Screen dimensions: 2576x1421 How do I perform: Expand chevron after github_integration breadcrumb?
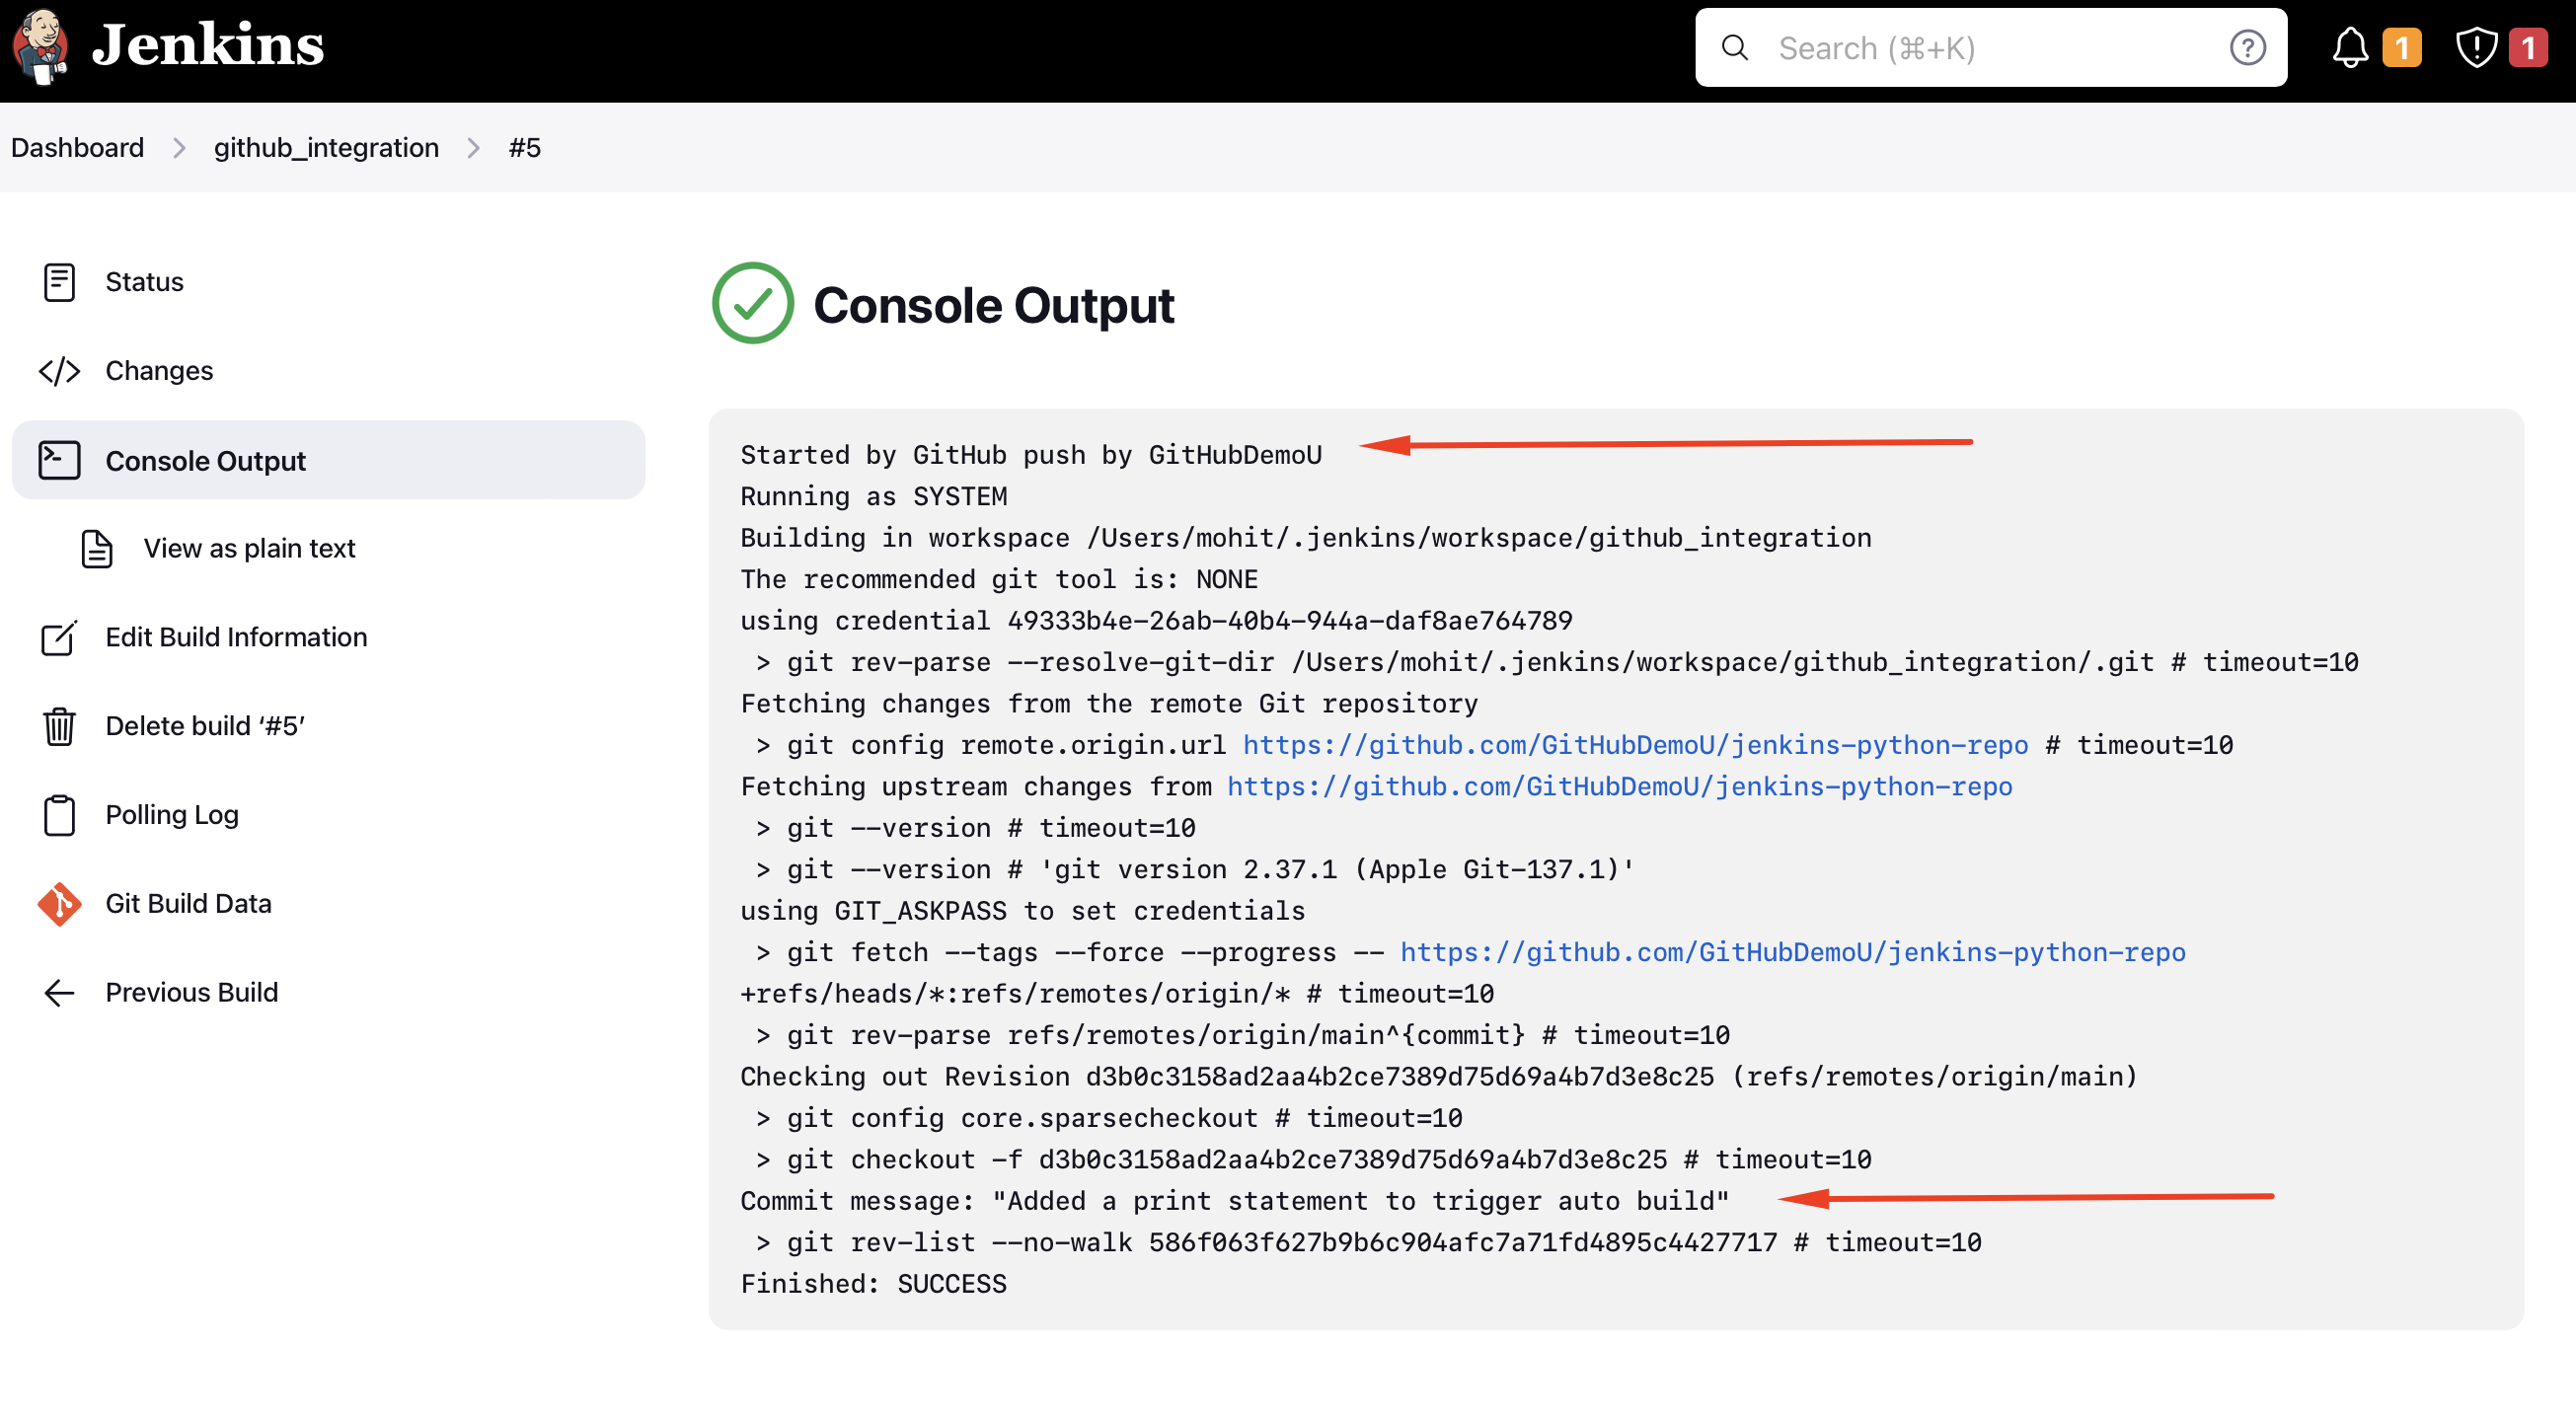pos(474,148)
